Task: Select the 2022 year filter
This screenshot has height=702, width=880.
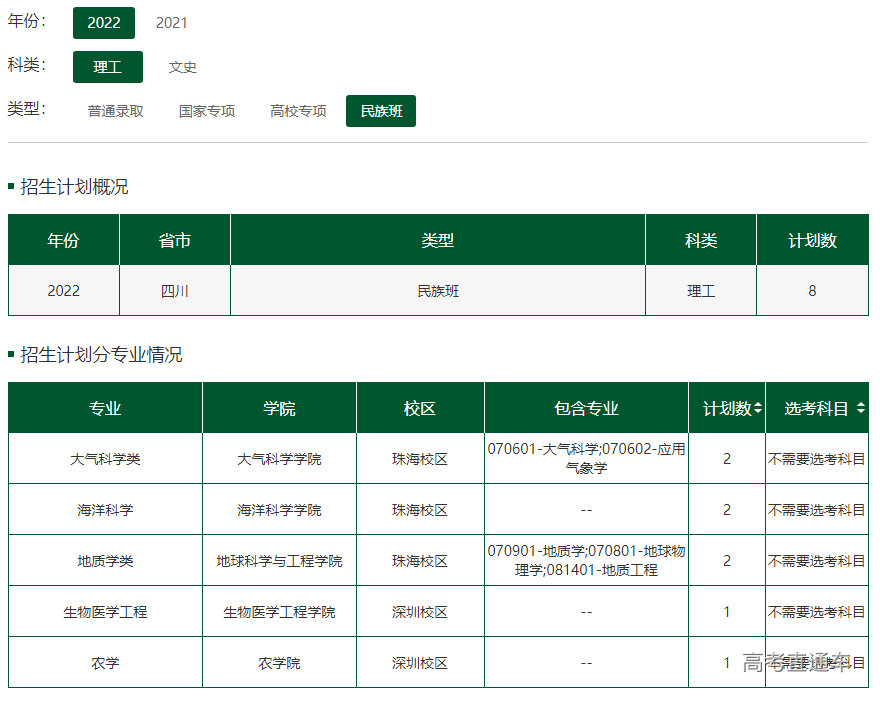Action: click(x=104, y=22)
